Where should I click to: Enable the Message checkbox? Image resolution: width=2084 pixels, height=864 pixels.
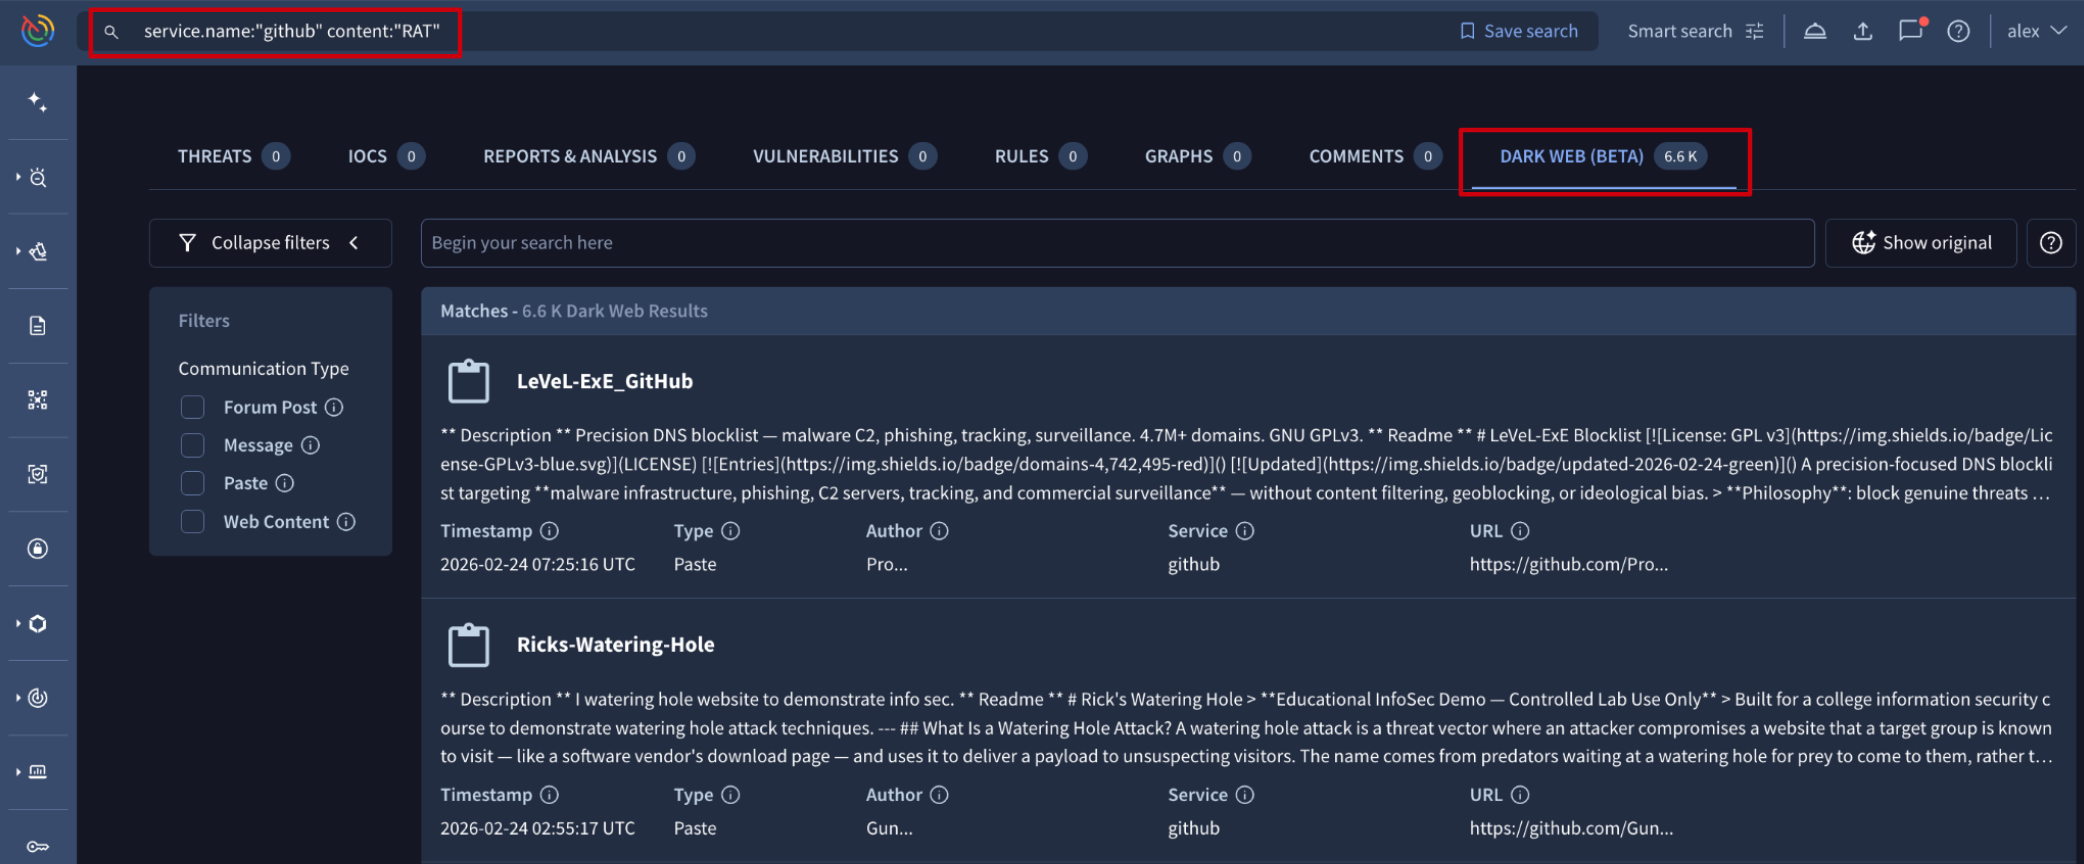click(193, 445)
